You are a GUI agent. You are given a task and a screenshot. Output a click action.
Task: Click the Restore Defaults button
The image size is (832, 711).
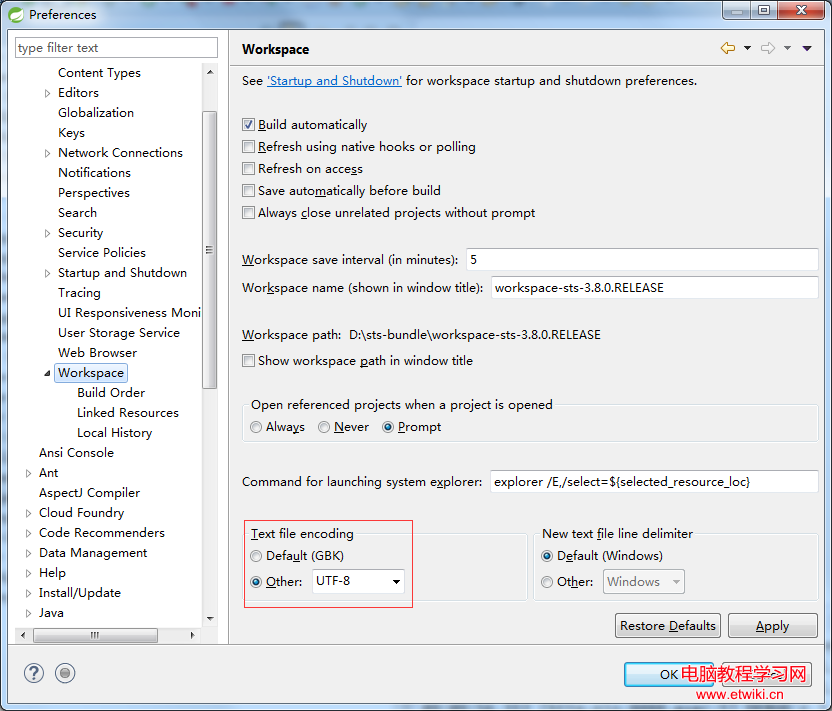point(668,626)
